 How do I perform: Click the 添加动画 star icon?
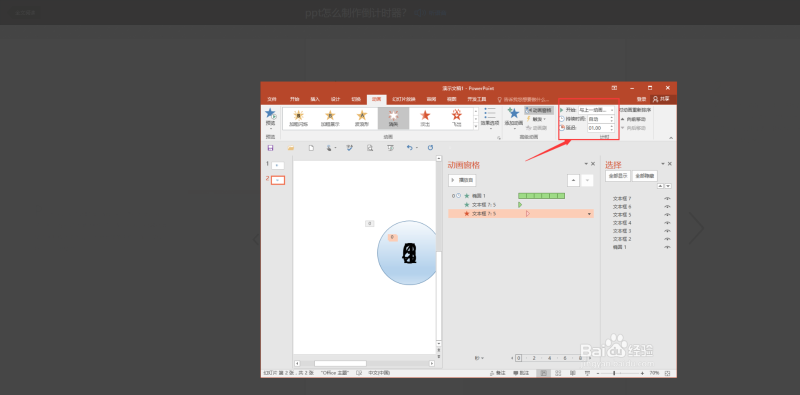point(514,113)
